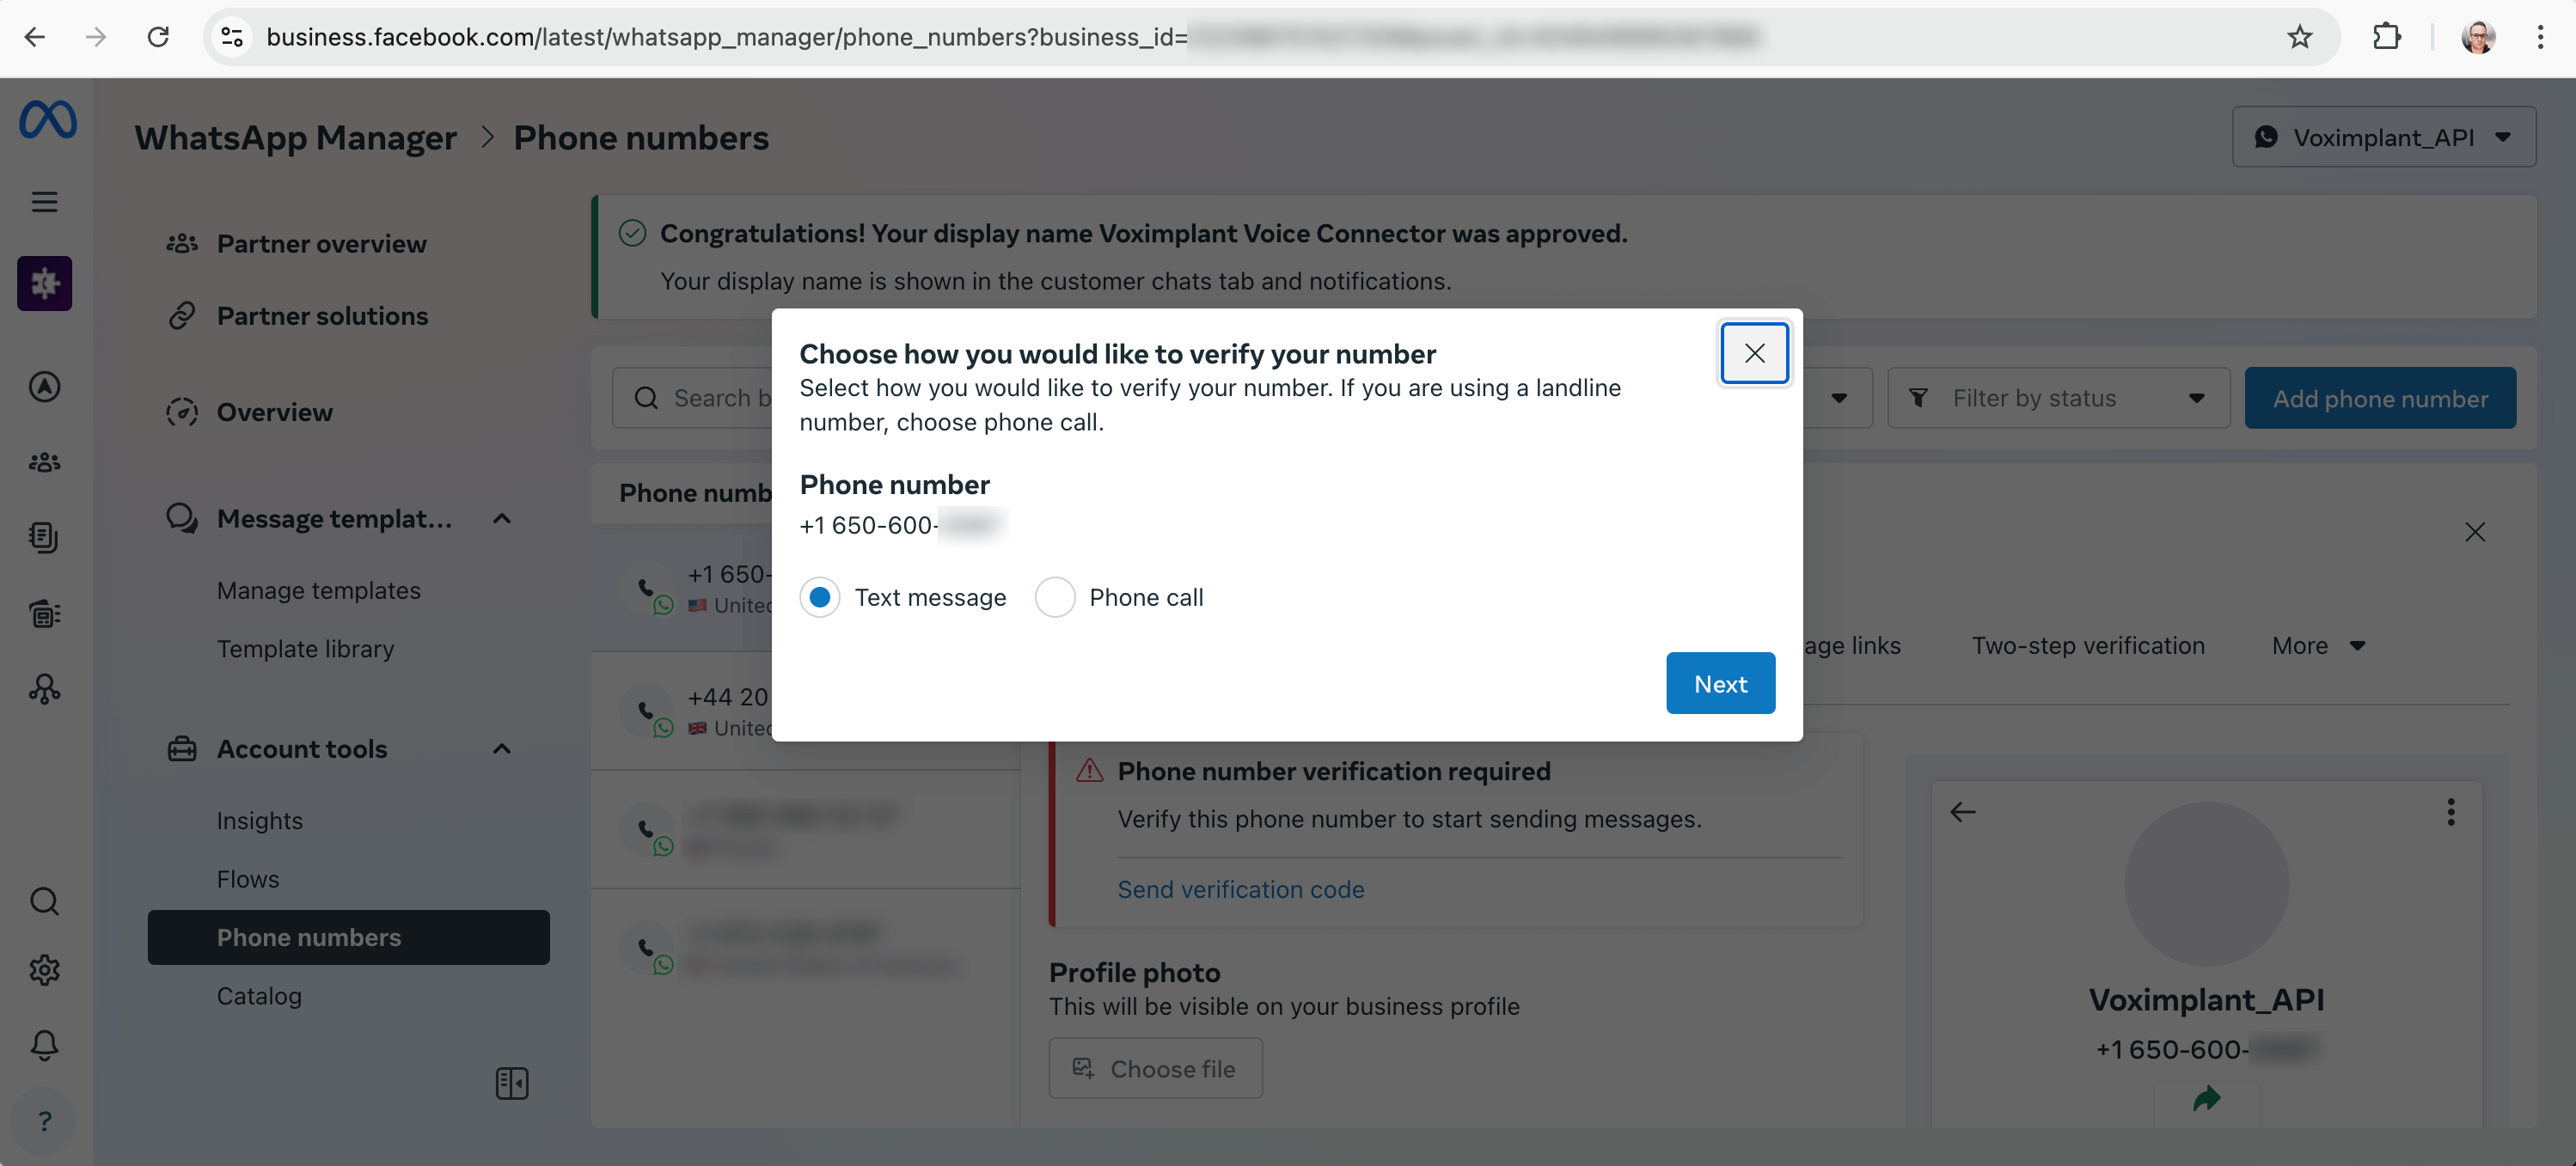The image size is (2576, 1166).
Task: Click the settings gear in the sidebar
Action: point(44,969)
